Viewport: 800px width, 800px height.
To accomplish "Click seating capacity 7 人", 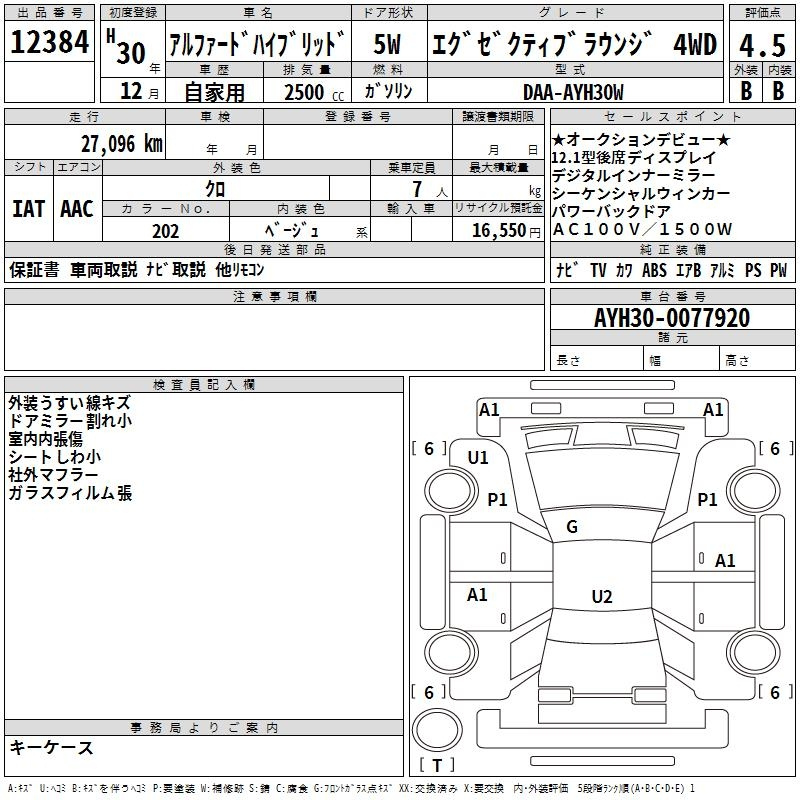I will click(430, 189).
